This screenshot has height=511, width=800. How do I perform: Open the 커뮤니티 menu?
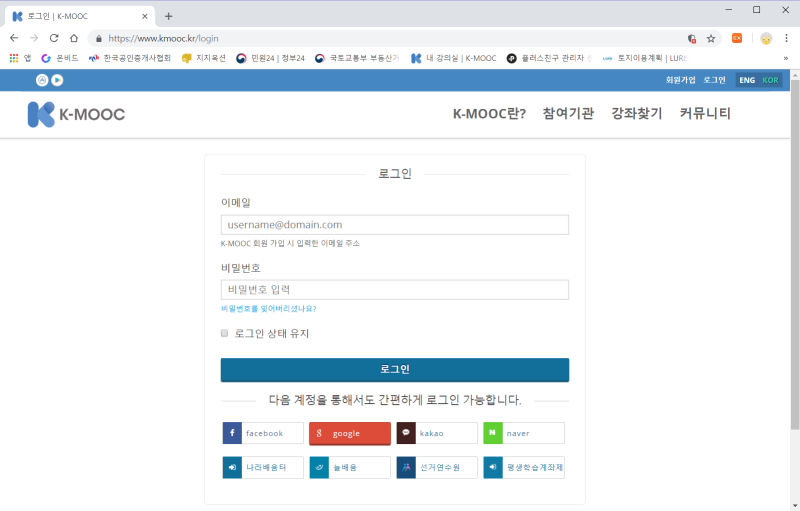705,113
